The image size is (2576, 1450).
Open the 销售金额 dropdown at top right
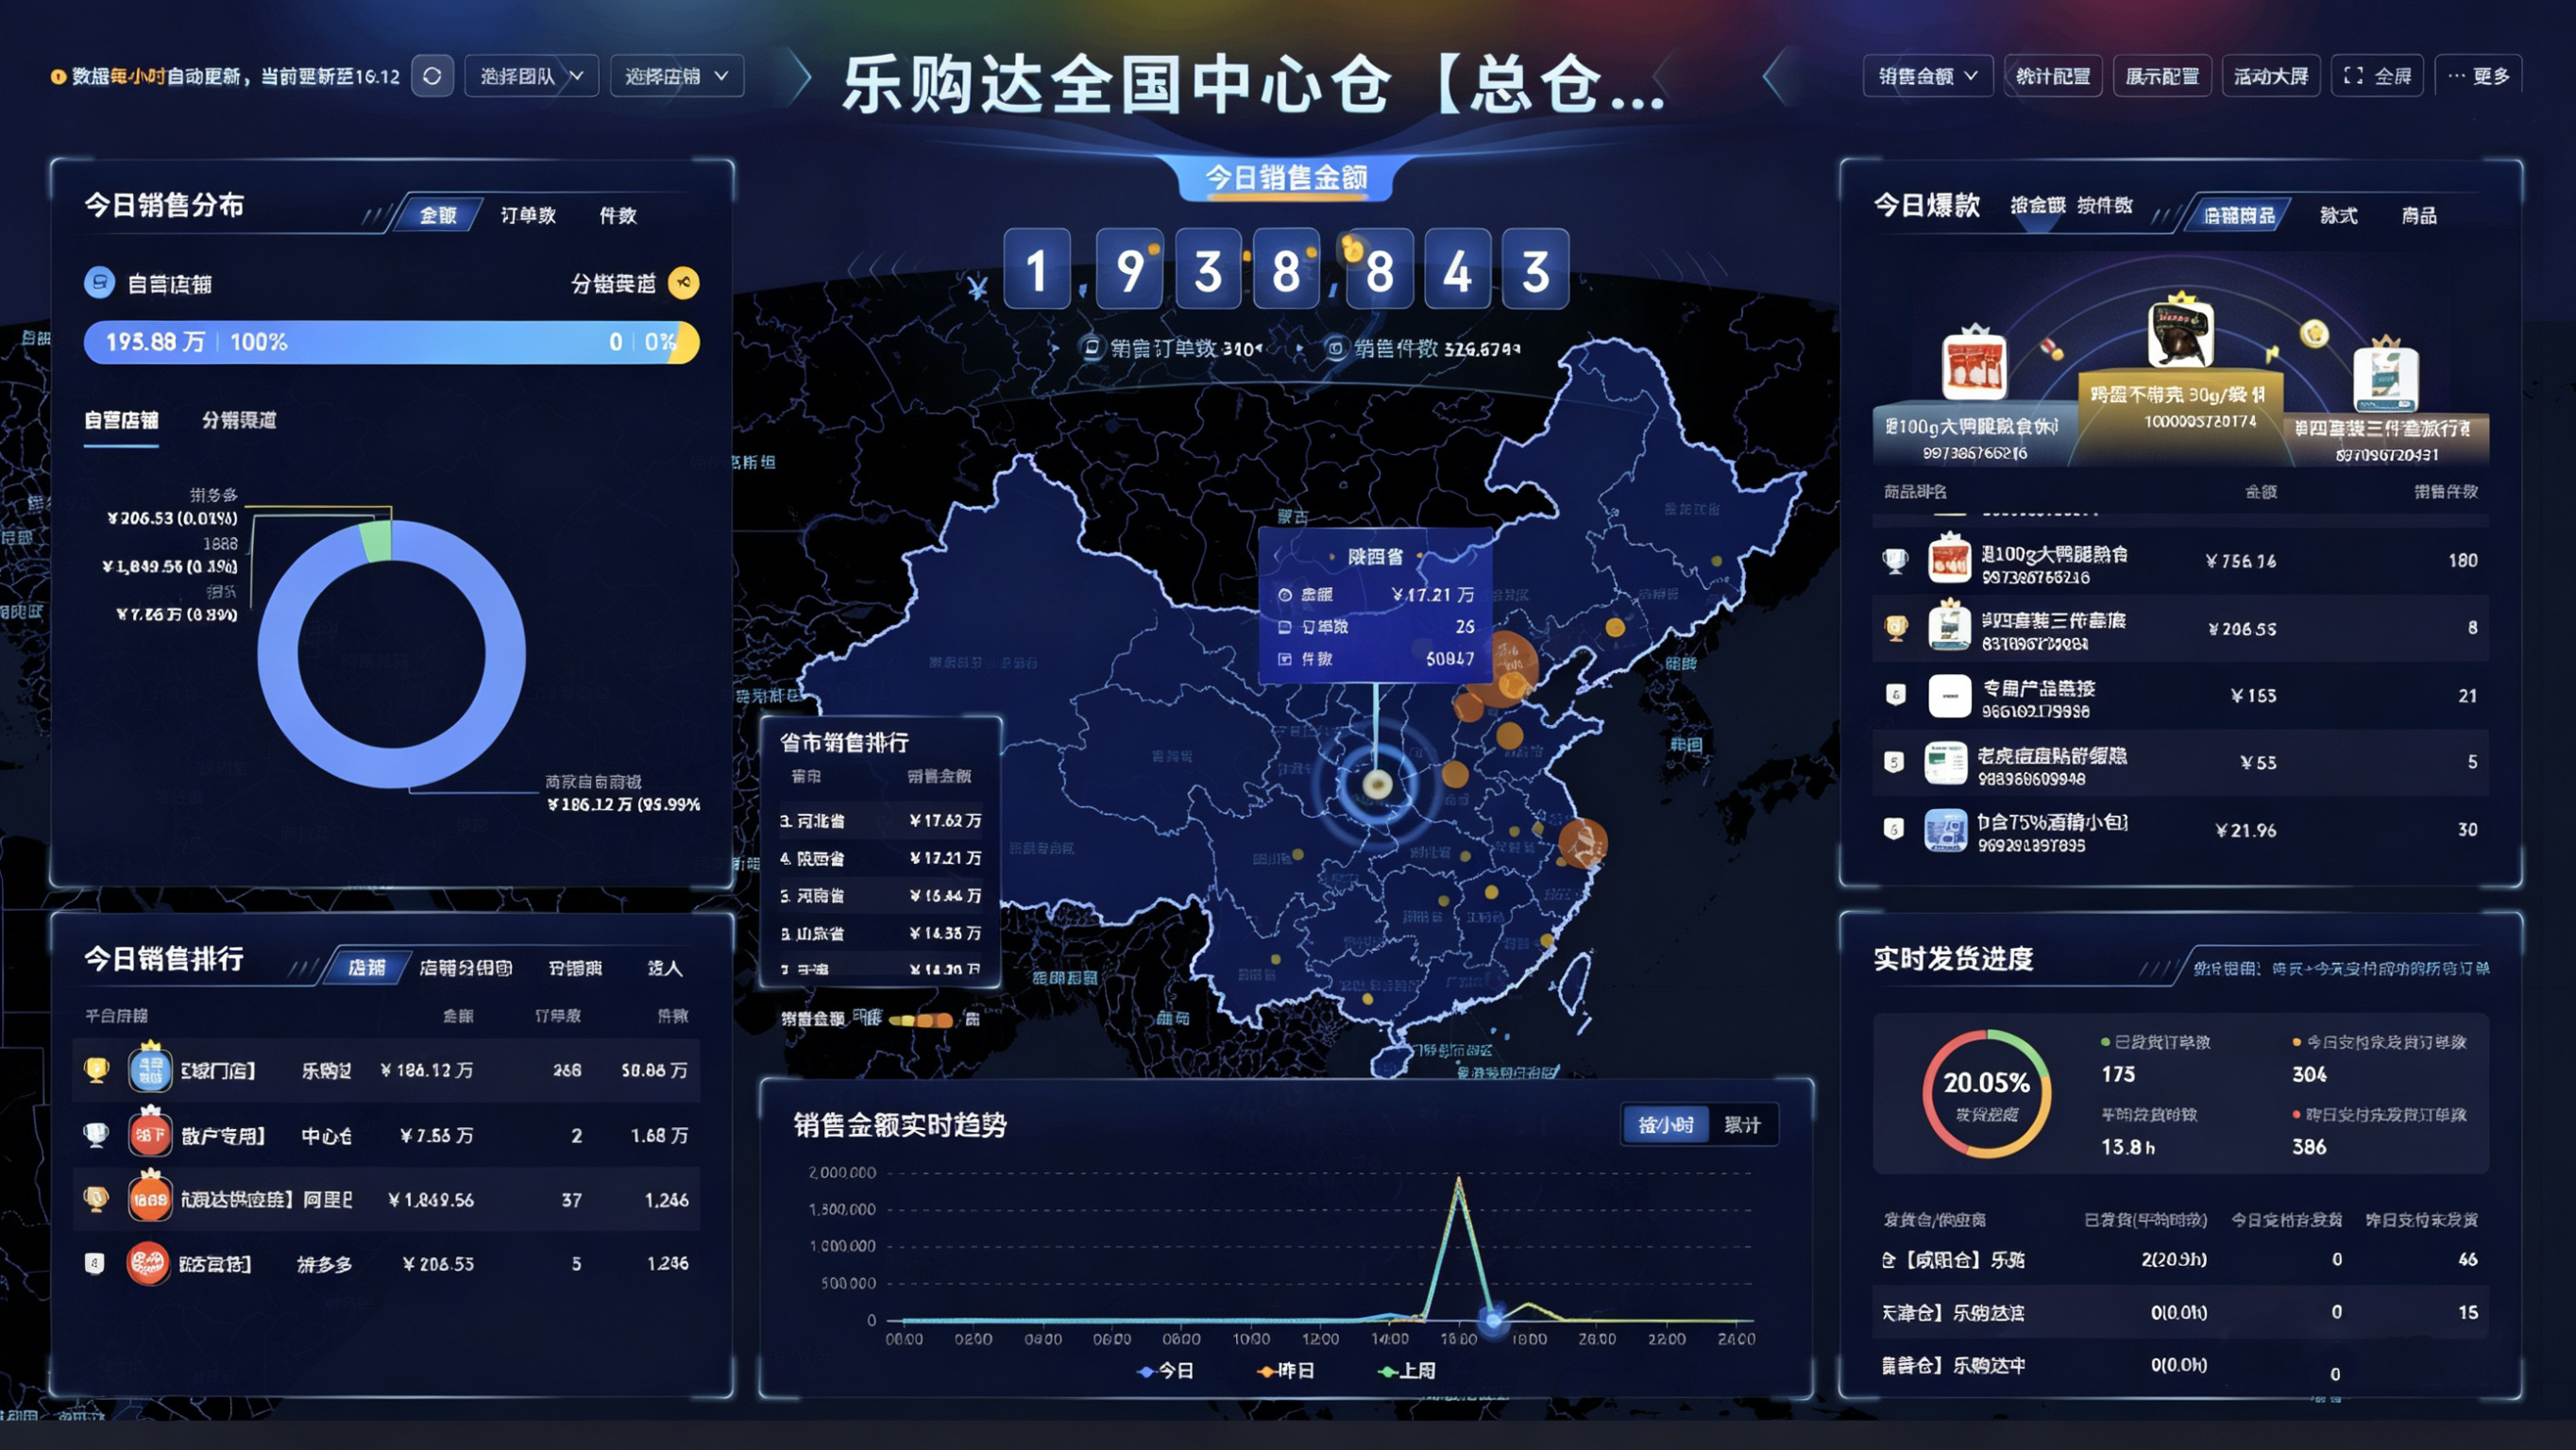[1926, 75]
